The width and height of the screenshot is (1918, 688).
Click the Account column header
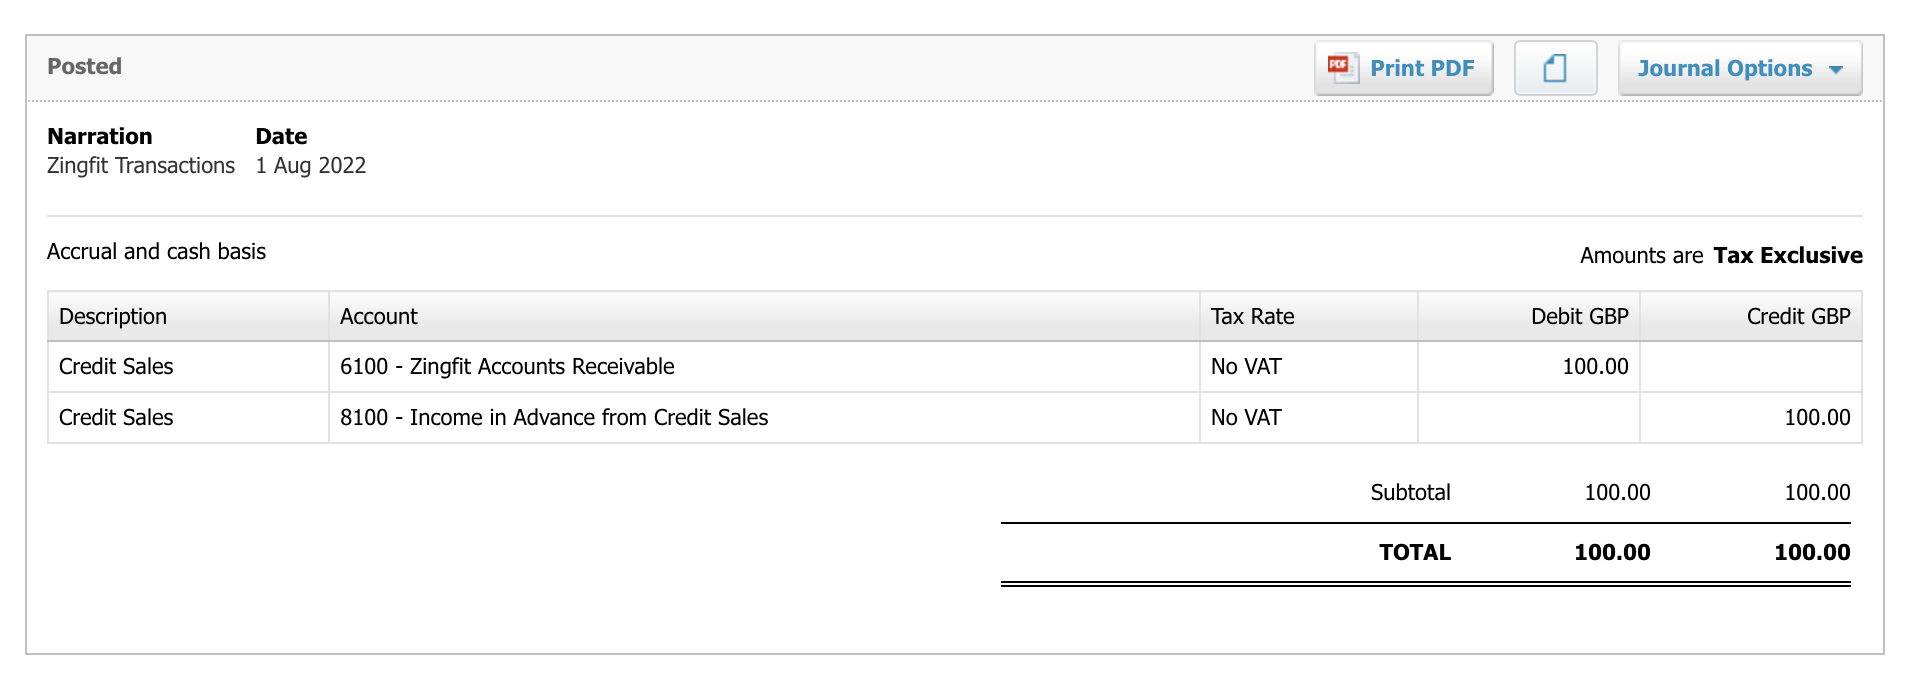378,316
